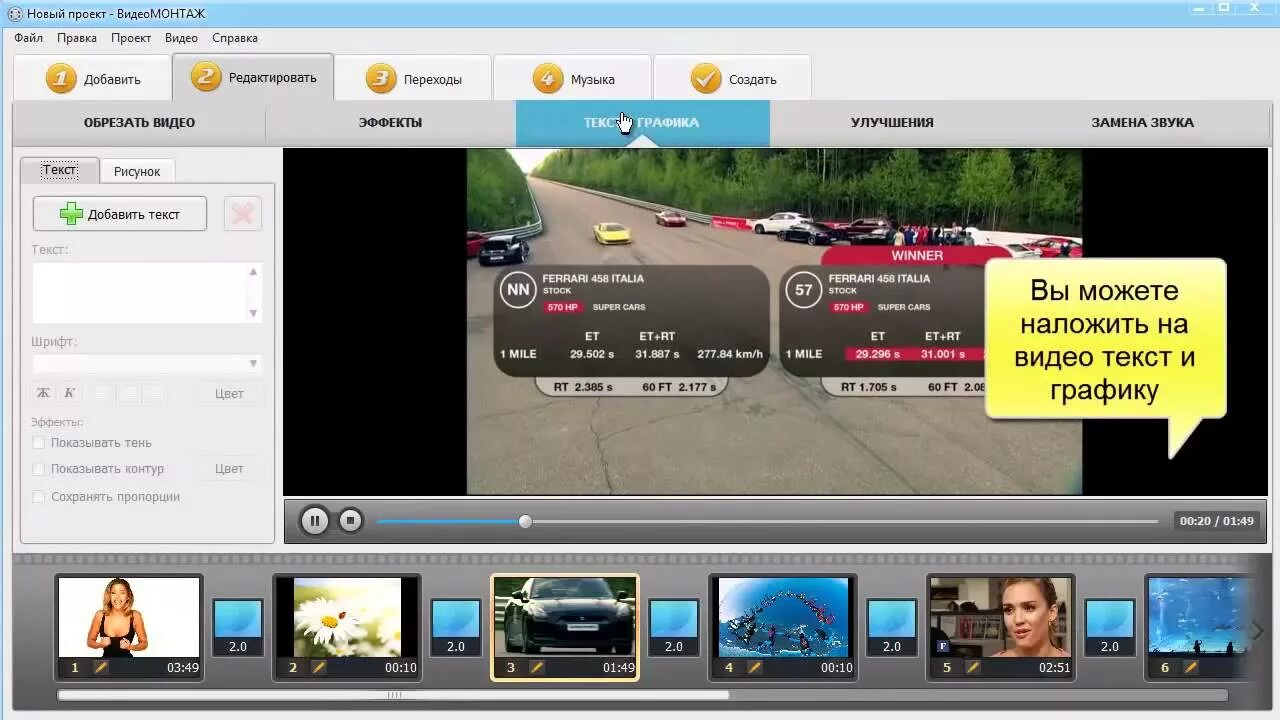
Task: Pause the video preview
Action: pyautogui.click(x=314, y=521)
